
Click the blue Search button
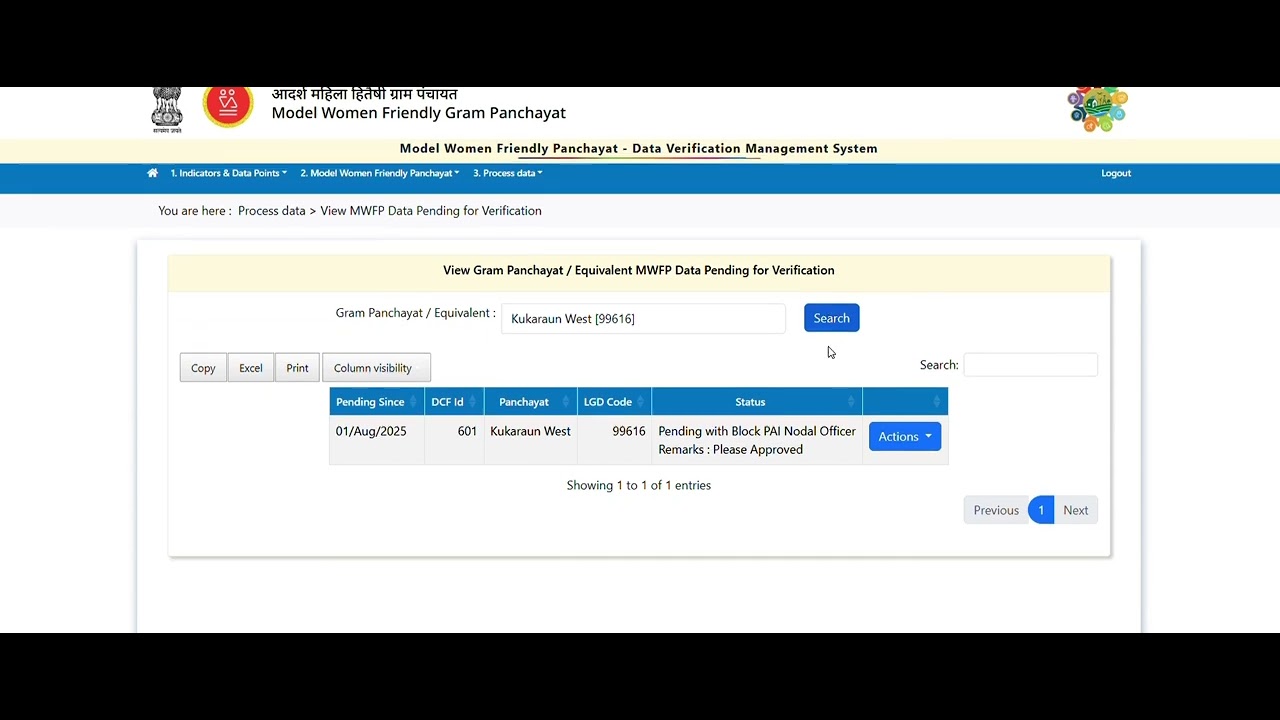tap(831, 318)
